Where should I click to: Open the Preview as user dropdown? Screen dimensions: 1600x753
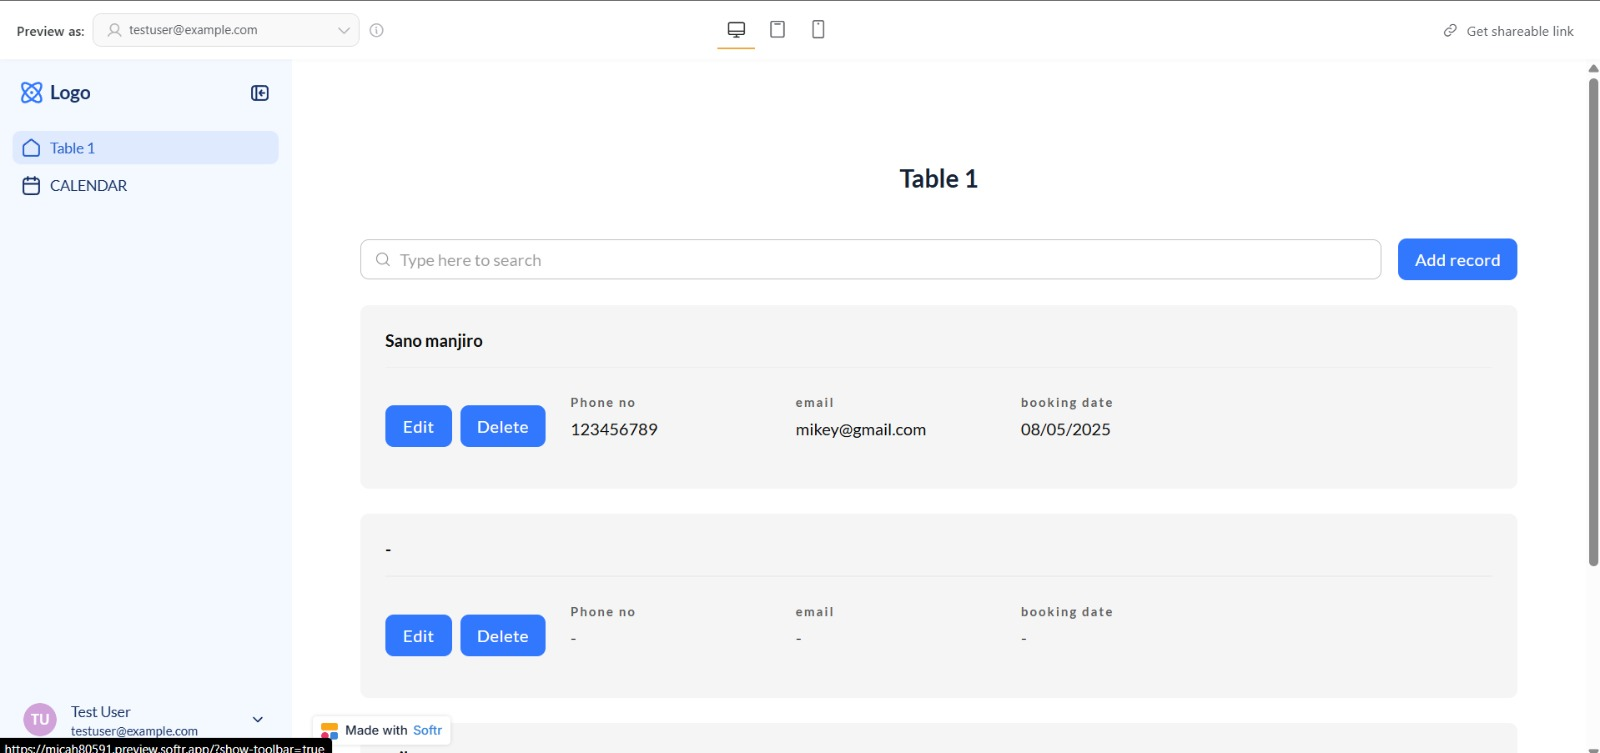[226, 30]
